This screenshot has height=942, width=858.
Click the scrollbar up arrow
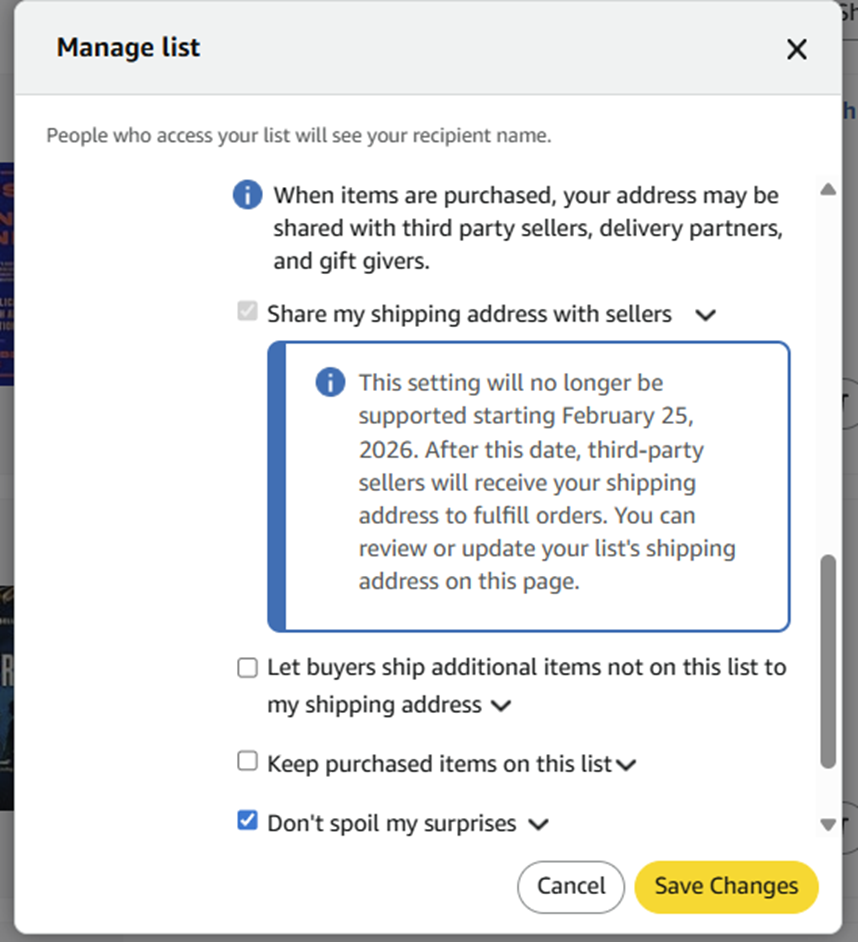[x=827, y=189]
